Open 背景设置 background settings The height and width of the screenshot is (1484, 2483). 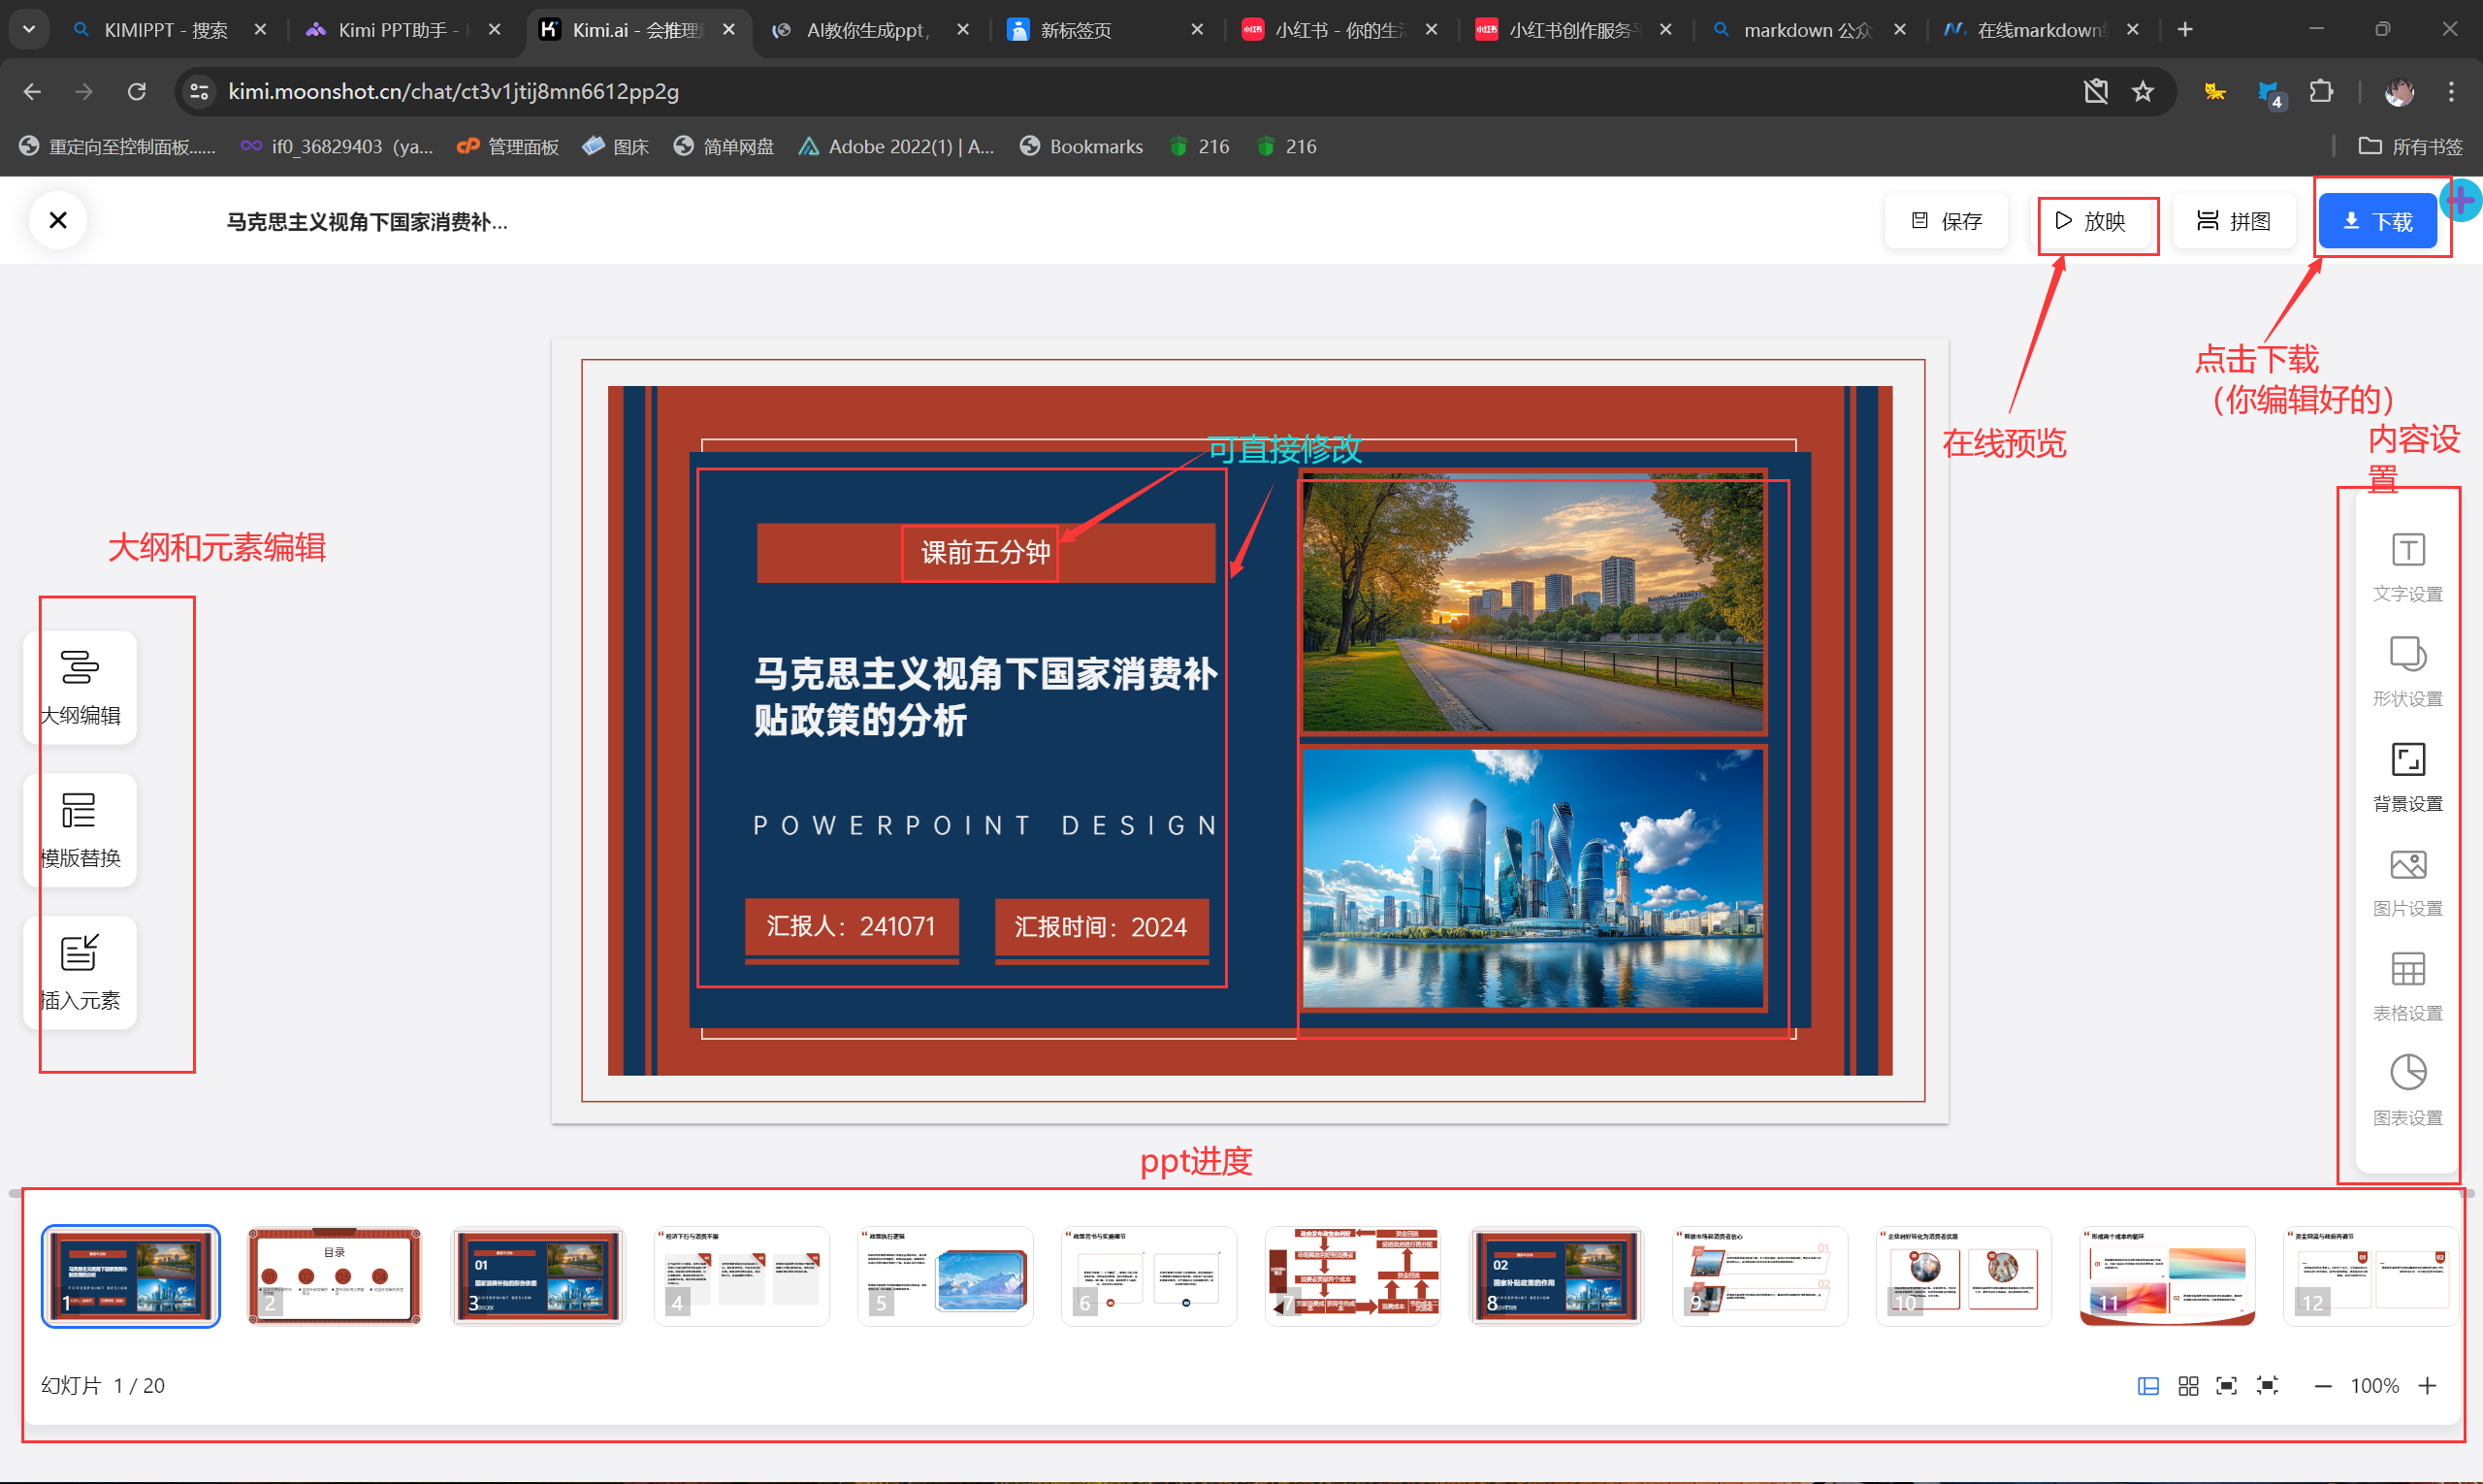[2407, 775]
